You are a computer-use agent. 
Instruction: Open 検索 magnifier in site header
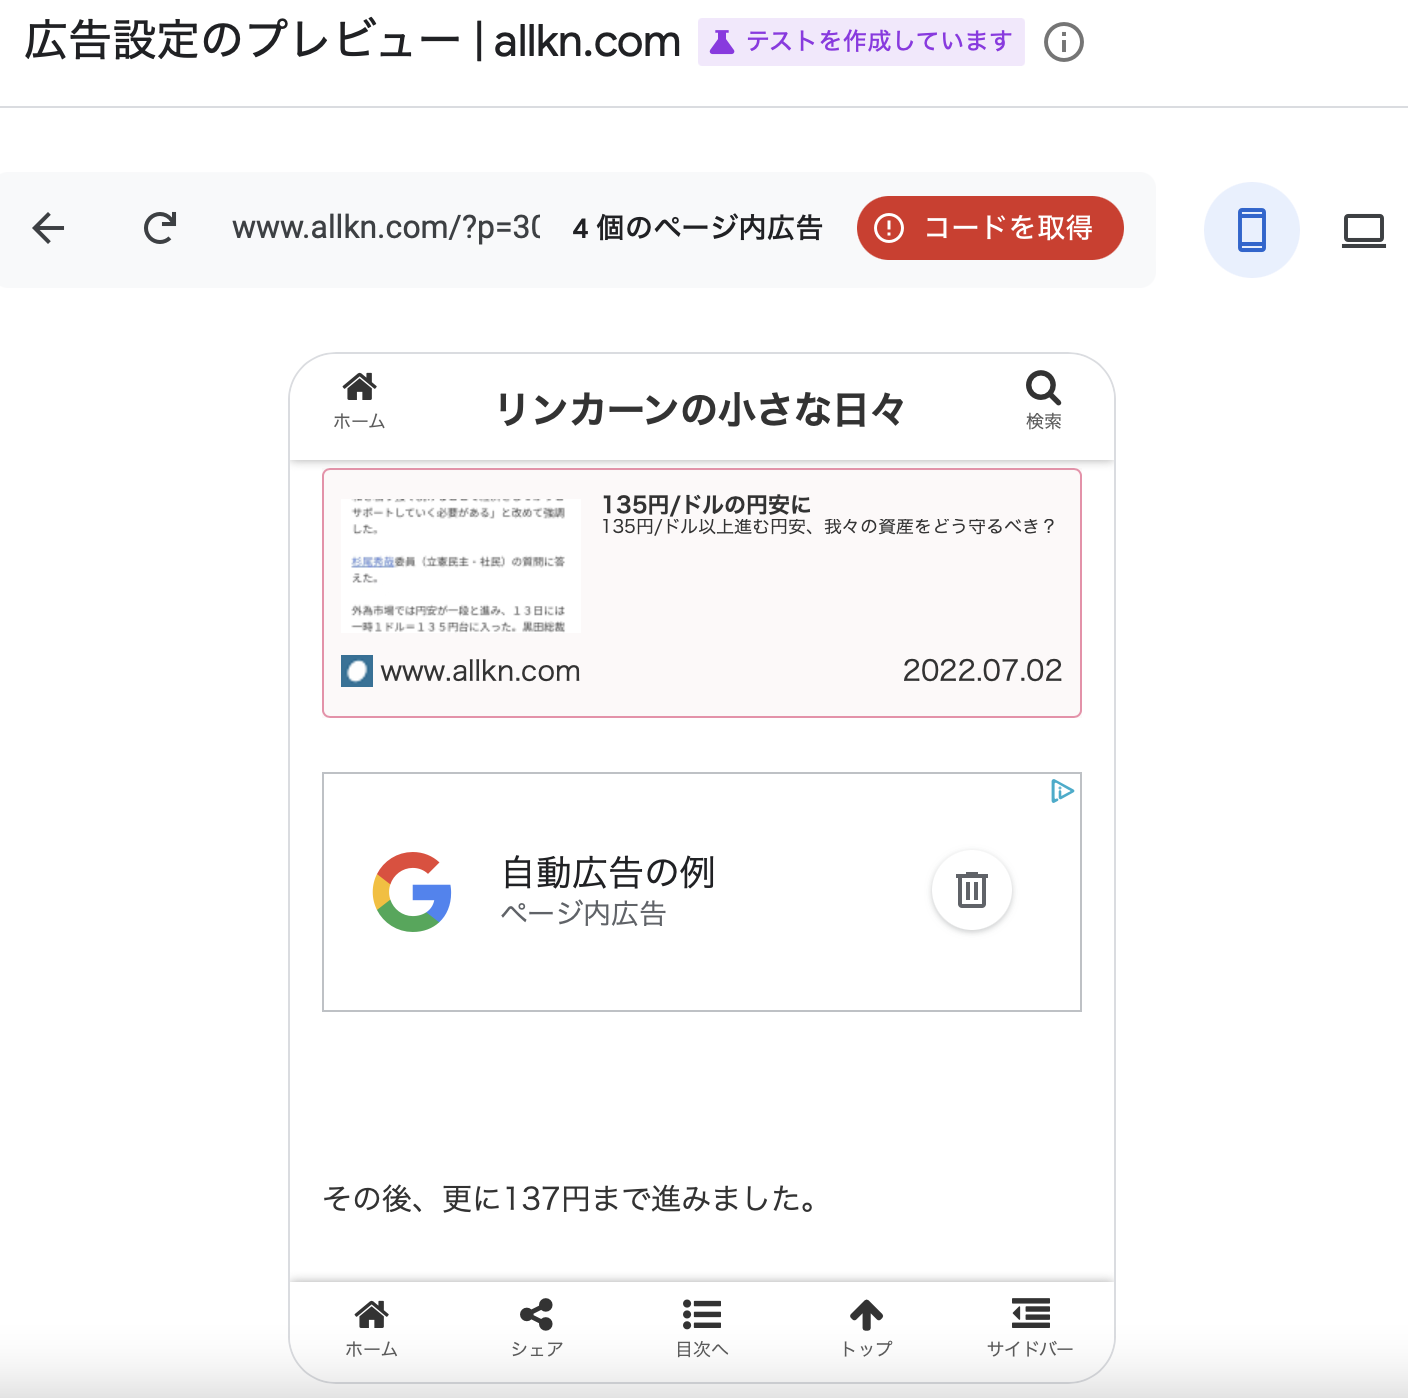pos(1043,401)
